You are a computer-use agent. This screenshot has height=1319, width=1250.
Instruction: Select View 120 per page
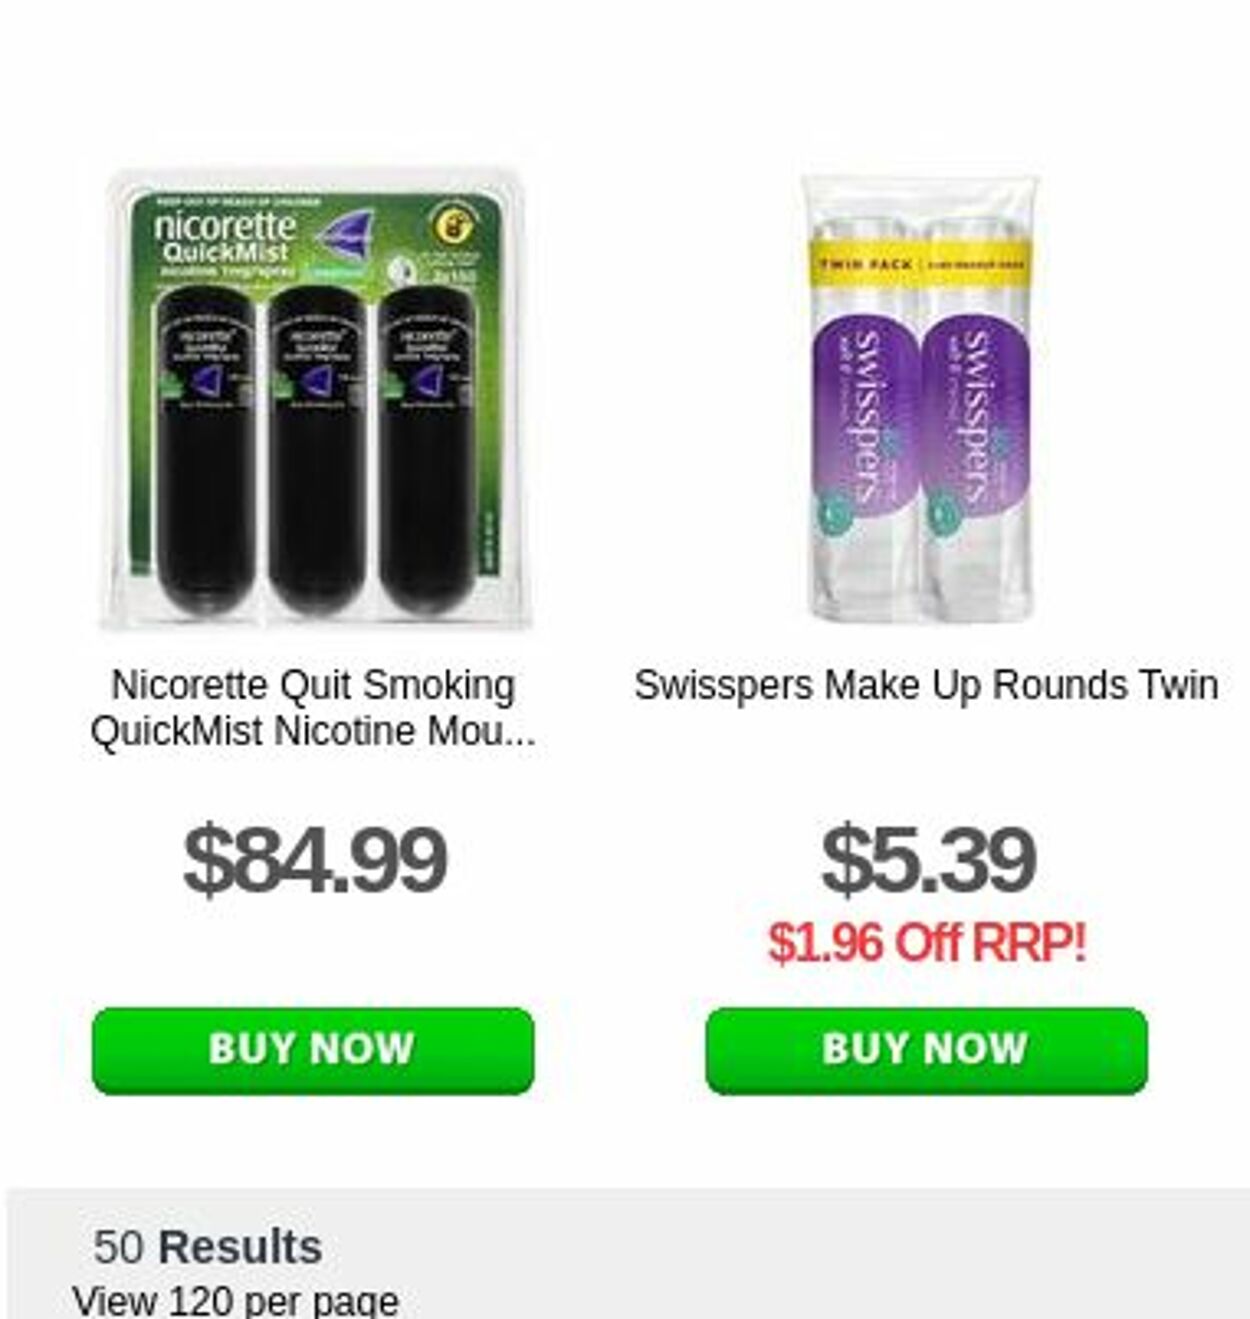[236, 1301]
